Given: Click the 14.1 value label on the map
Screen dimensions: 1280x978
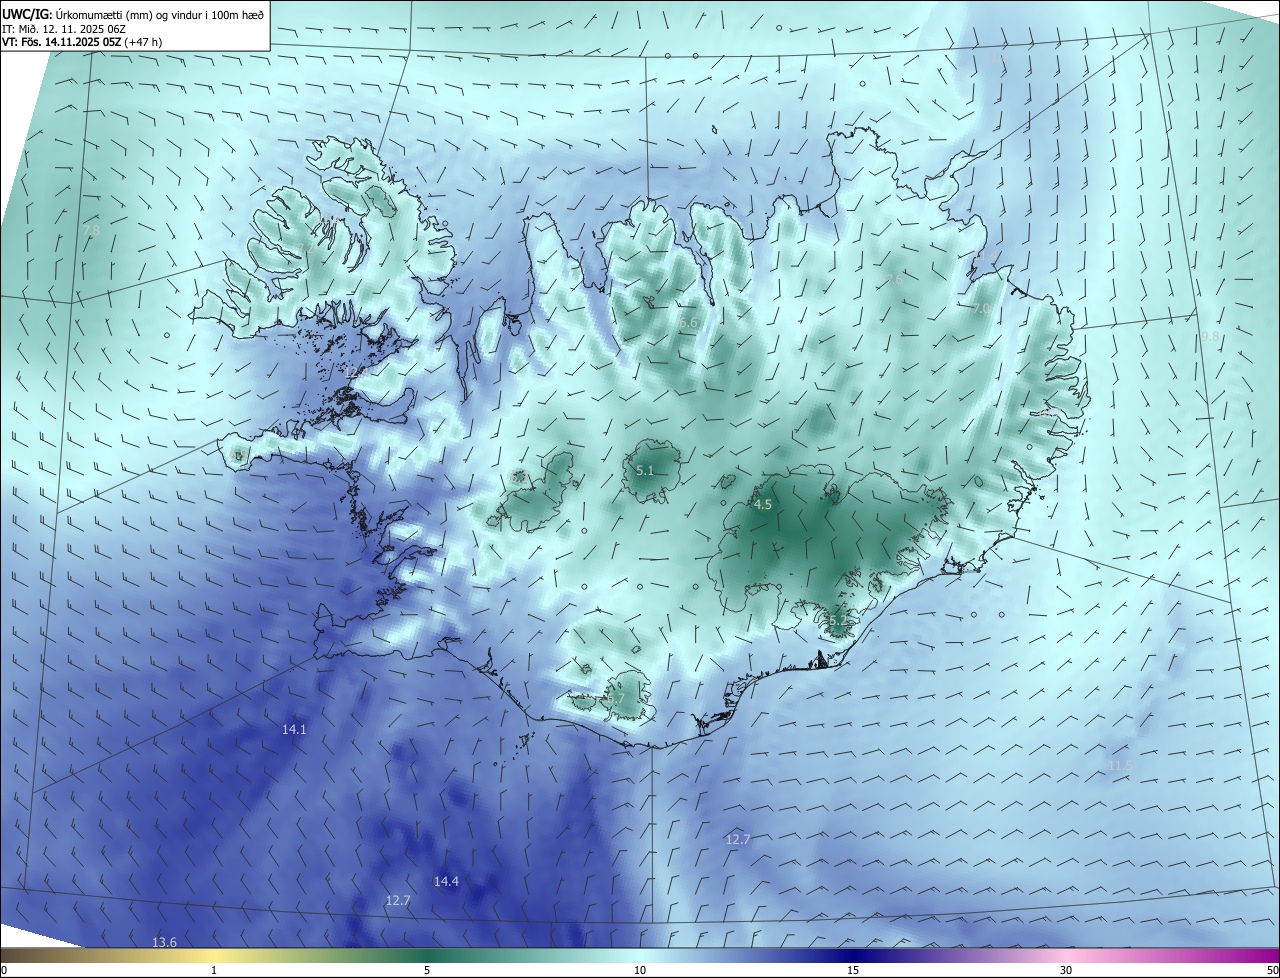Looking at the screenshot, I should (294, 730).
